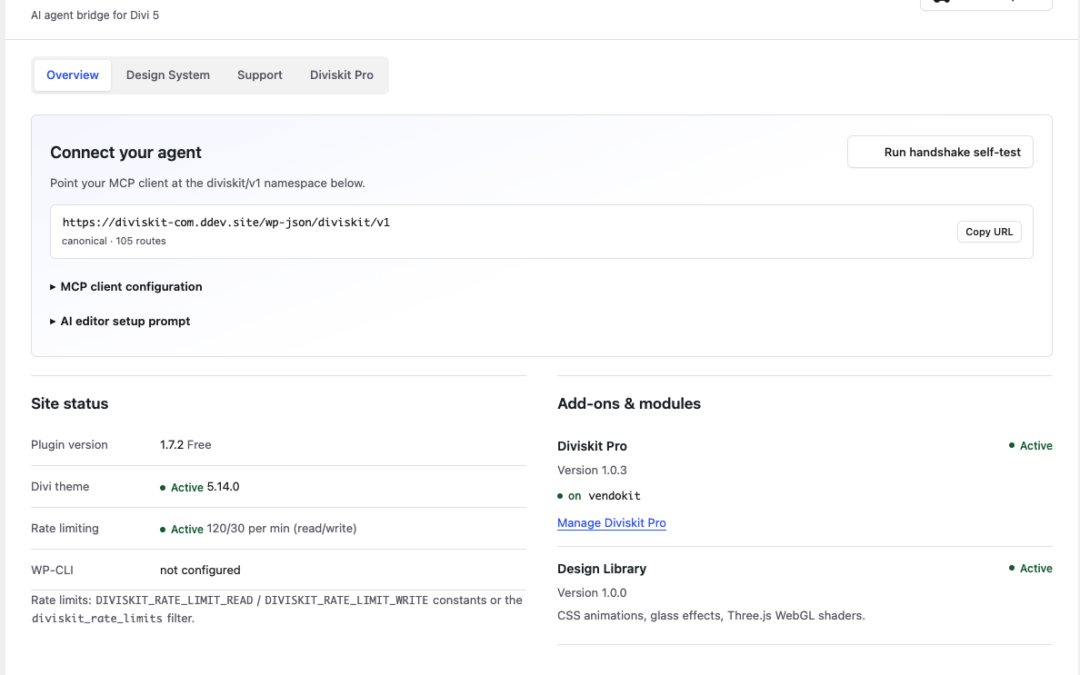Click the Site status heading
Screen dimensions: 1080x675
click(70, 404)
